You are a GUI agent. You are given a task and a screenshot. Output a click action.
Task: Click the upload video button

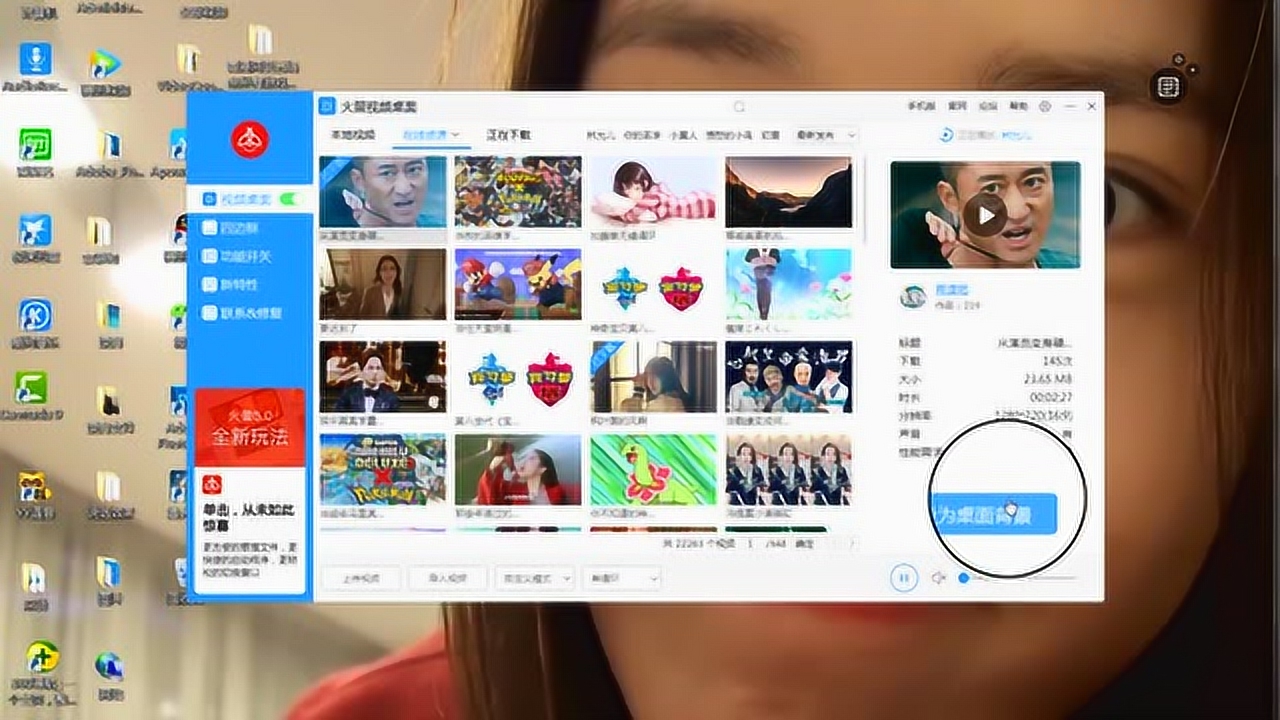point(360,577)
